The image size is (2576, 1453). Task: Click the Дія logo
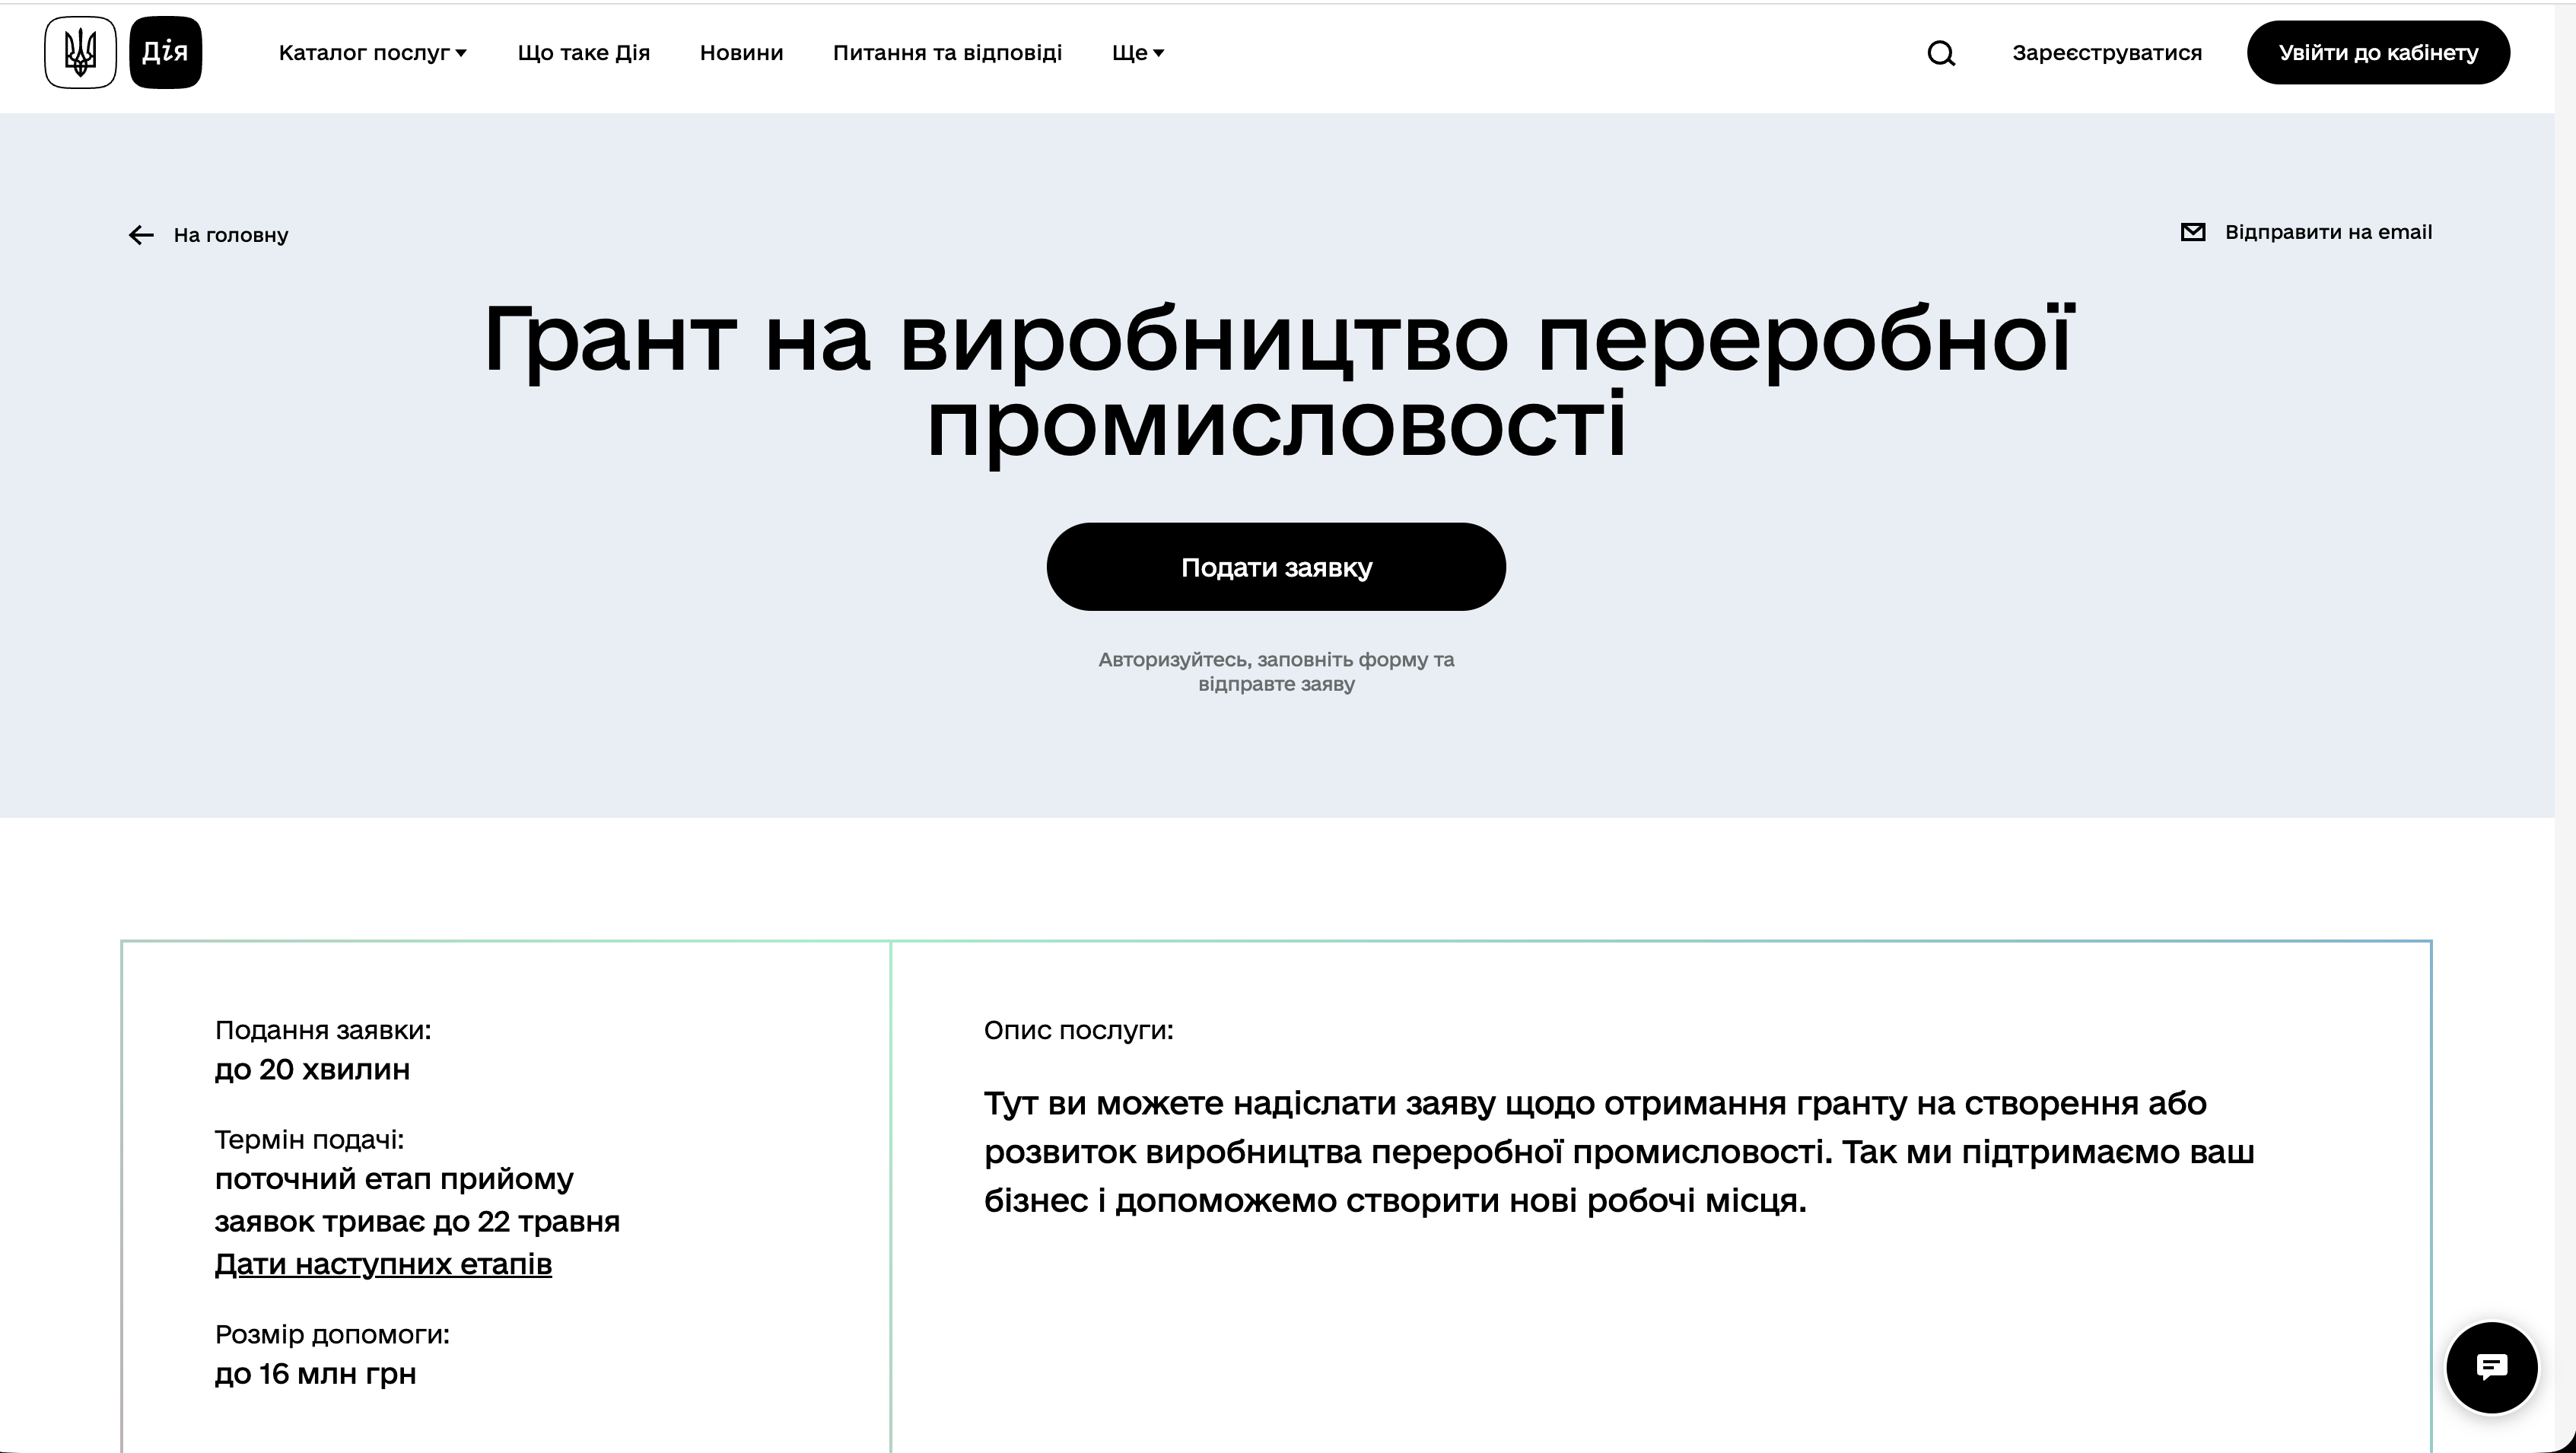pos(166,52)
